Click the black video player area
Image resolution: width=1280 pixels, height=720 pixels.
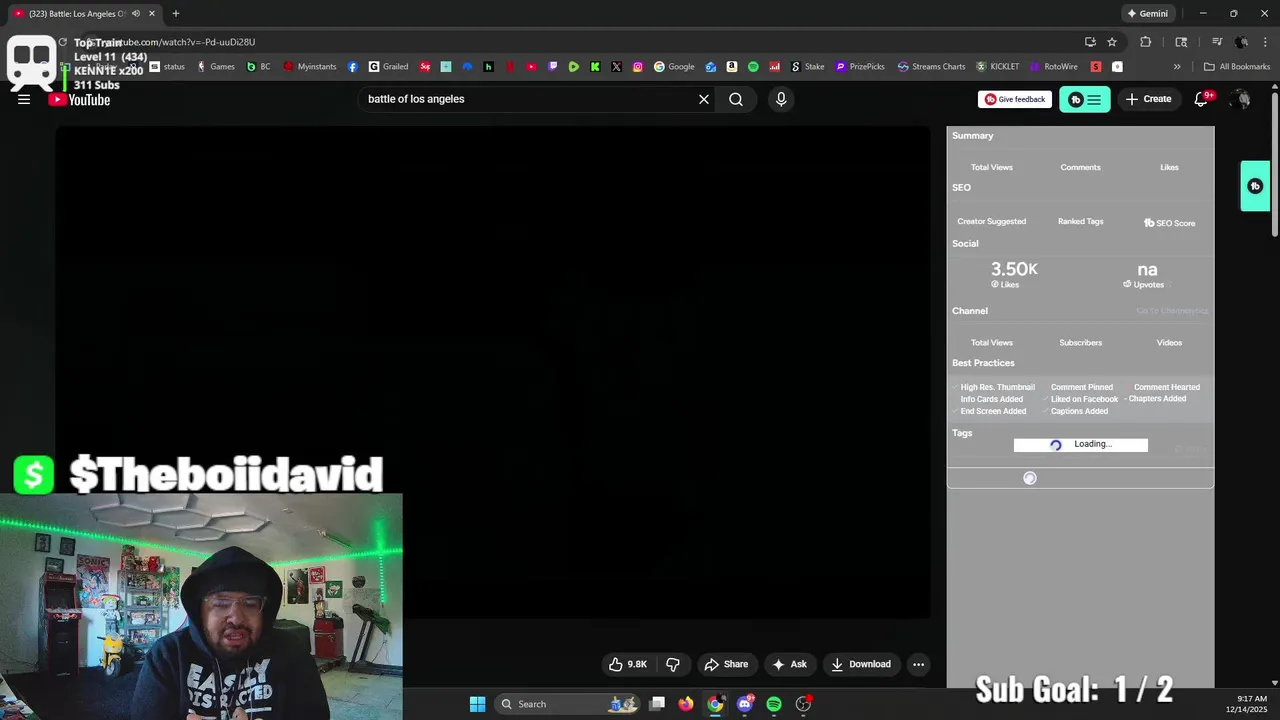pyautogui.click(x=492, y=372)
